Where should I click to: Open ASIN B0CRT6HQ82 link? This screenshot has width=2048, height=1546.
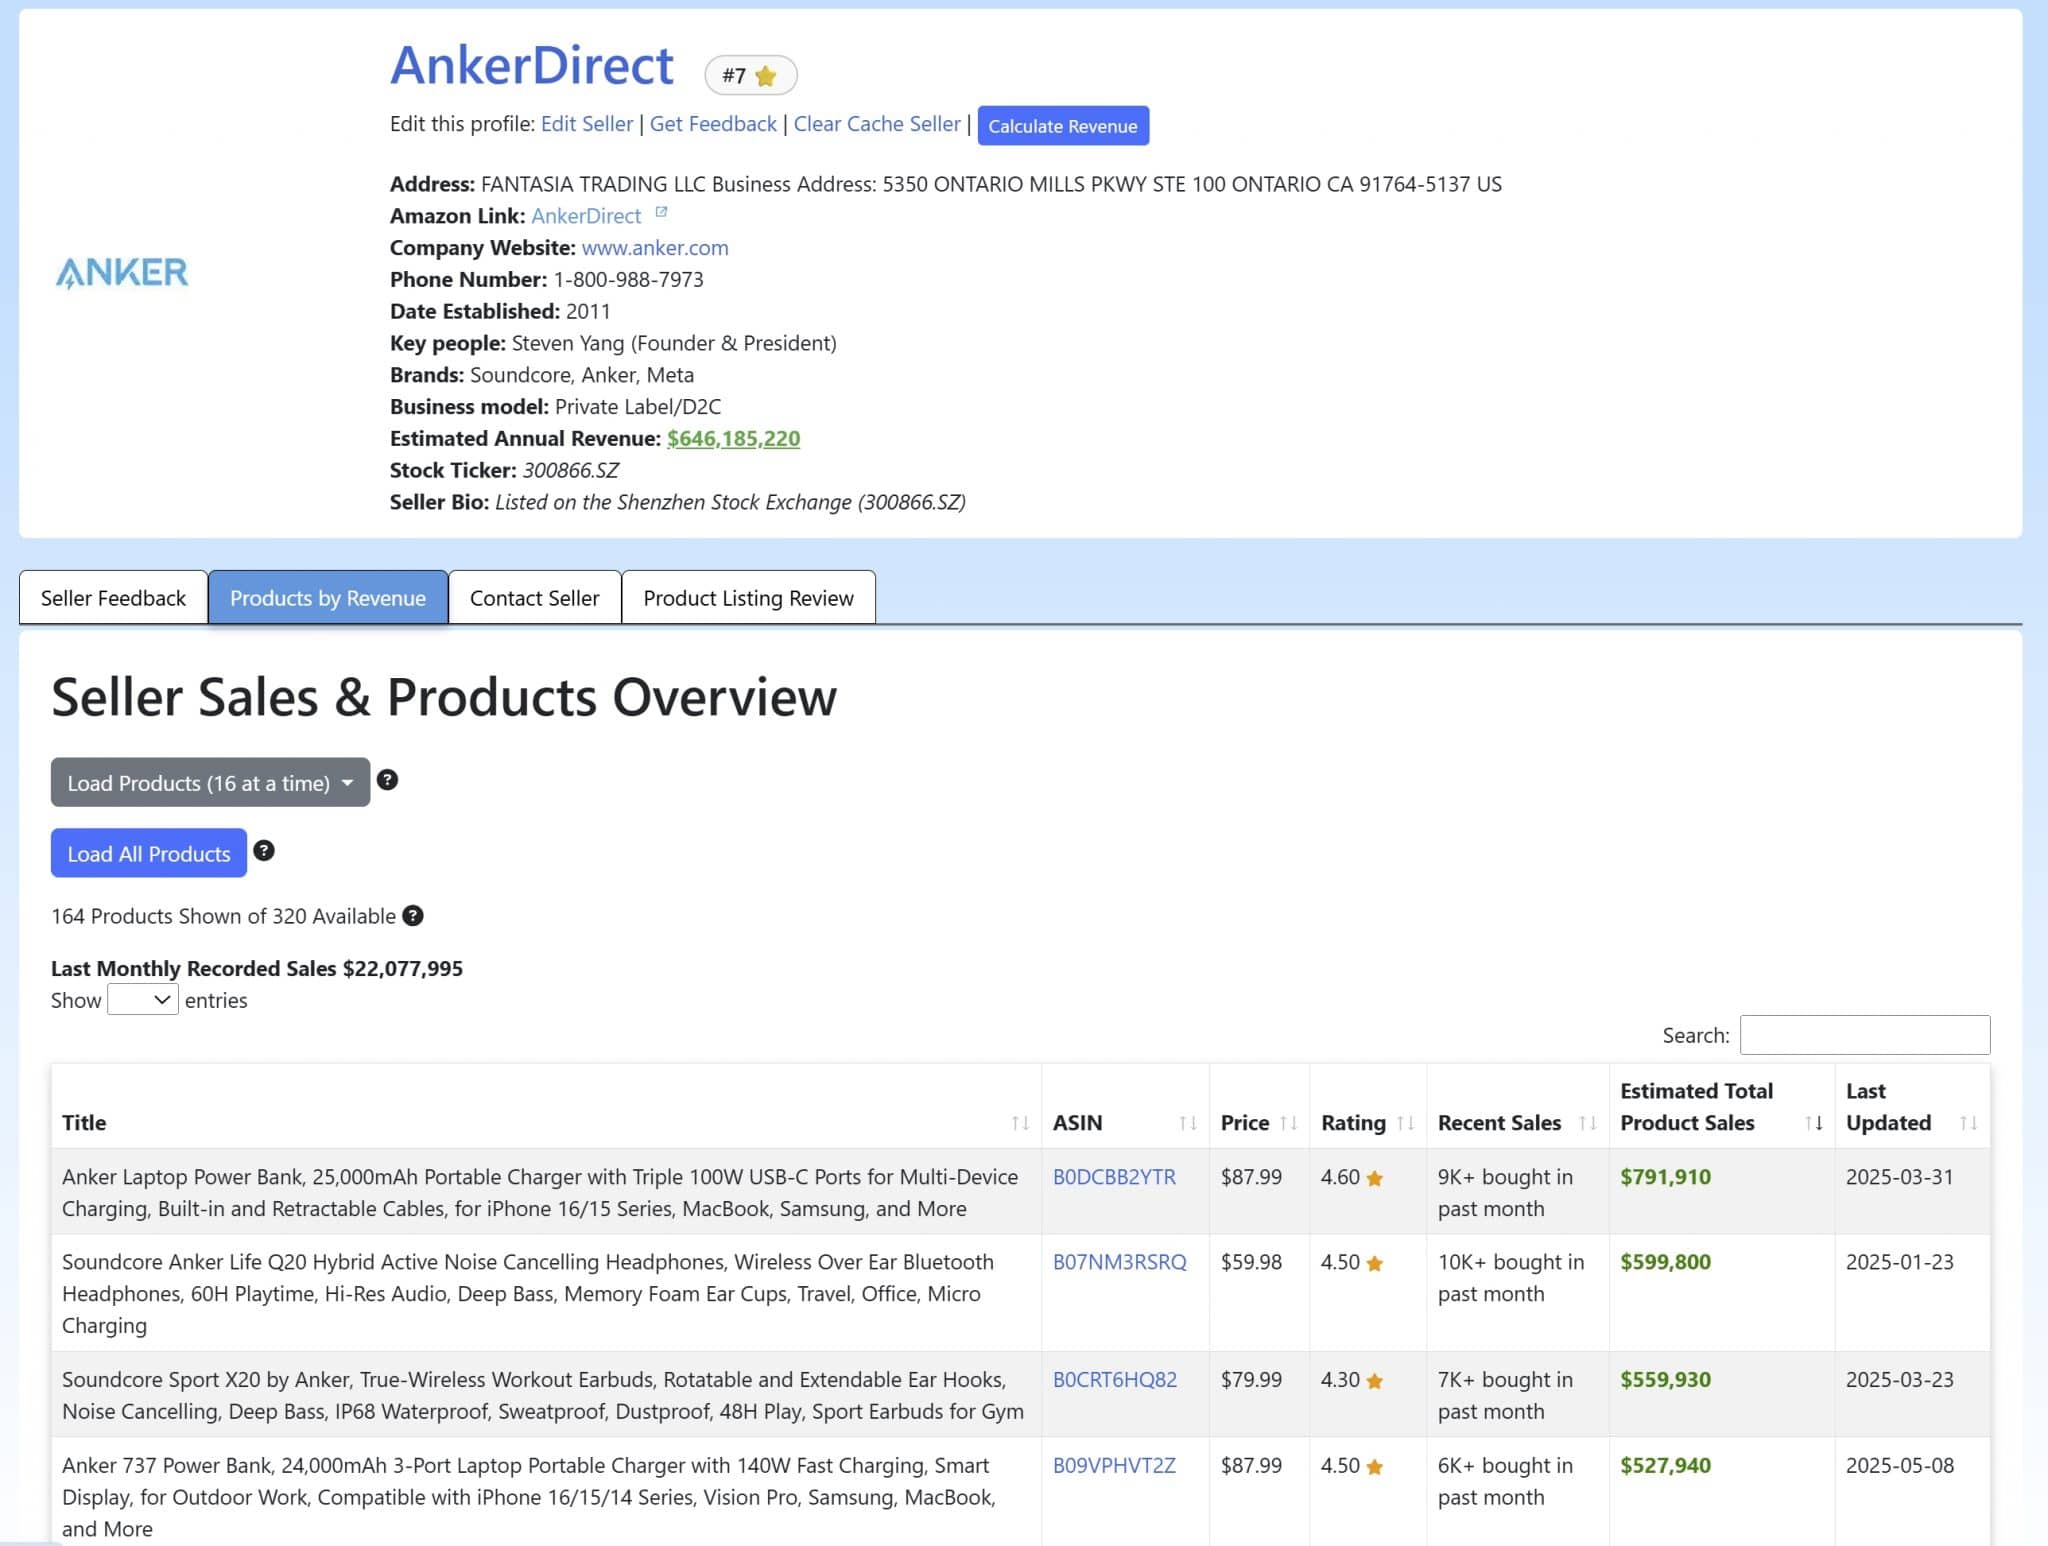click(1115, 1379)
